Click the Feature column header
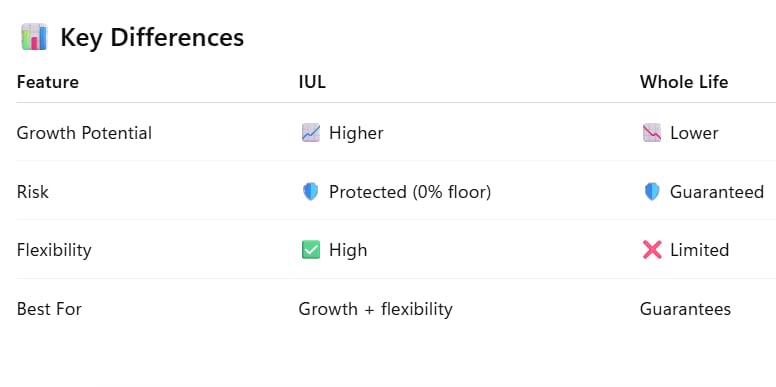Screen dimensions: 776x387 point(48,82)
